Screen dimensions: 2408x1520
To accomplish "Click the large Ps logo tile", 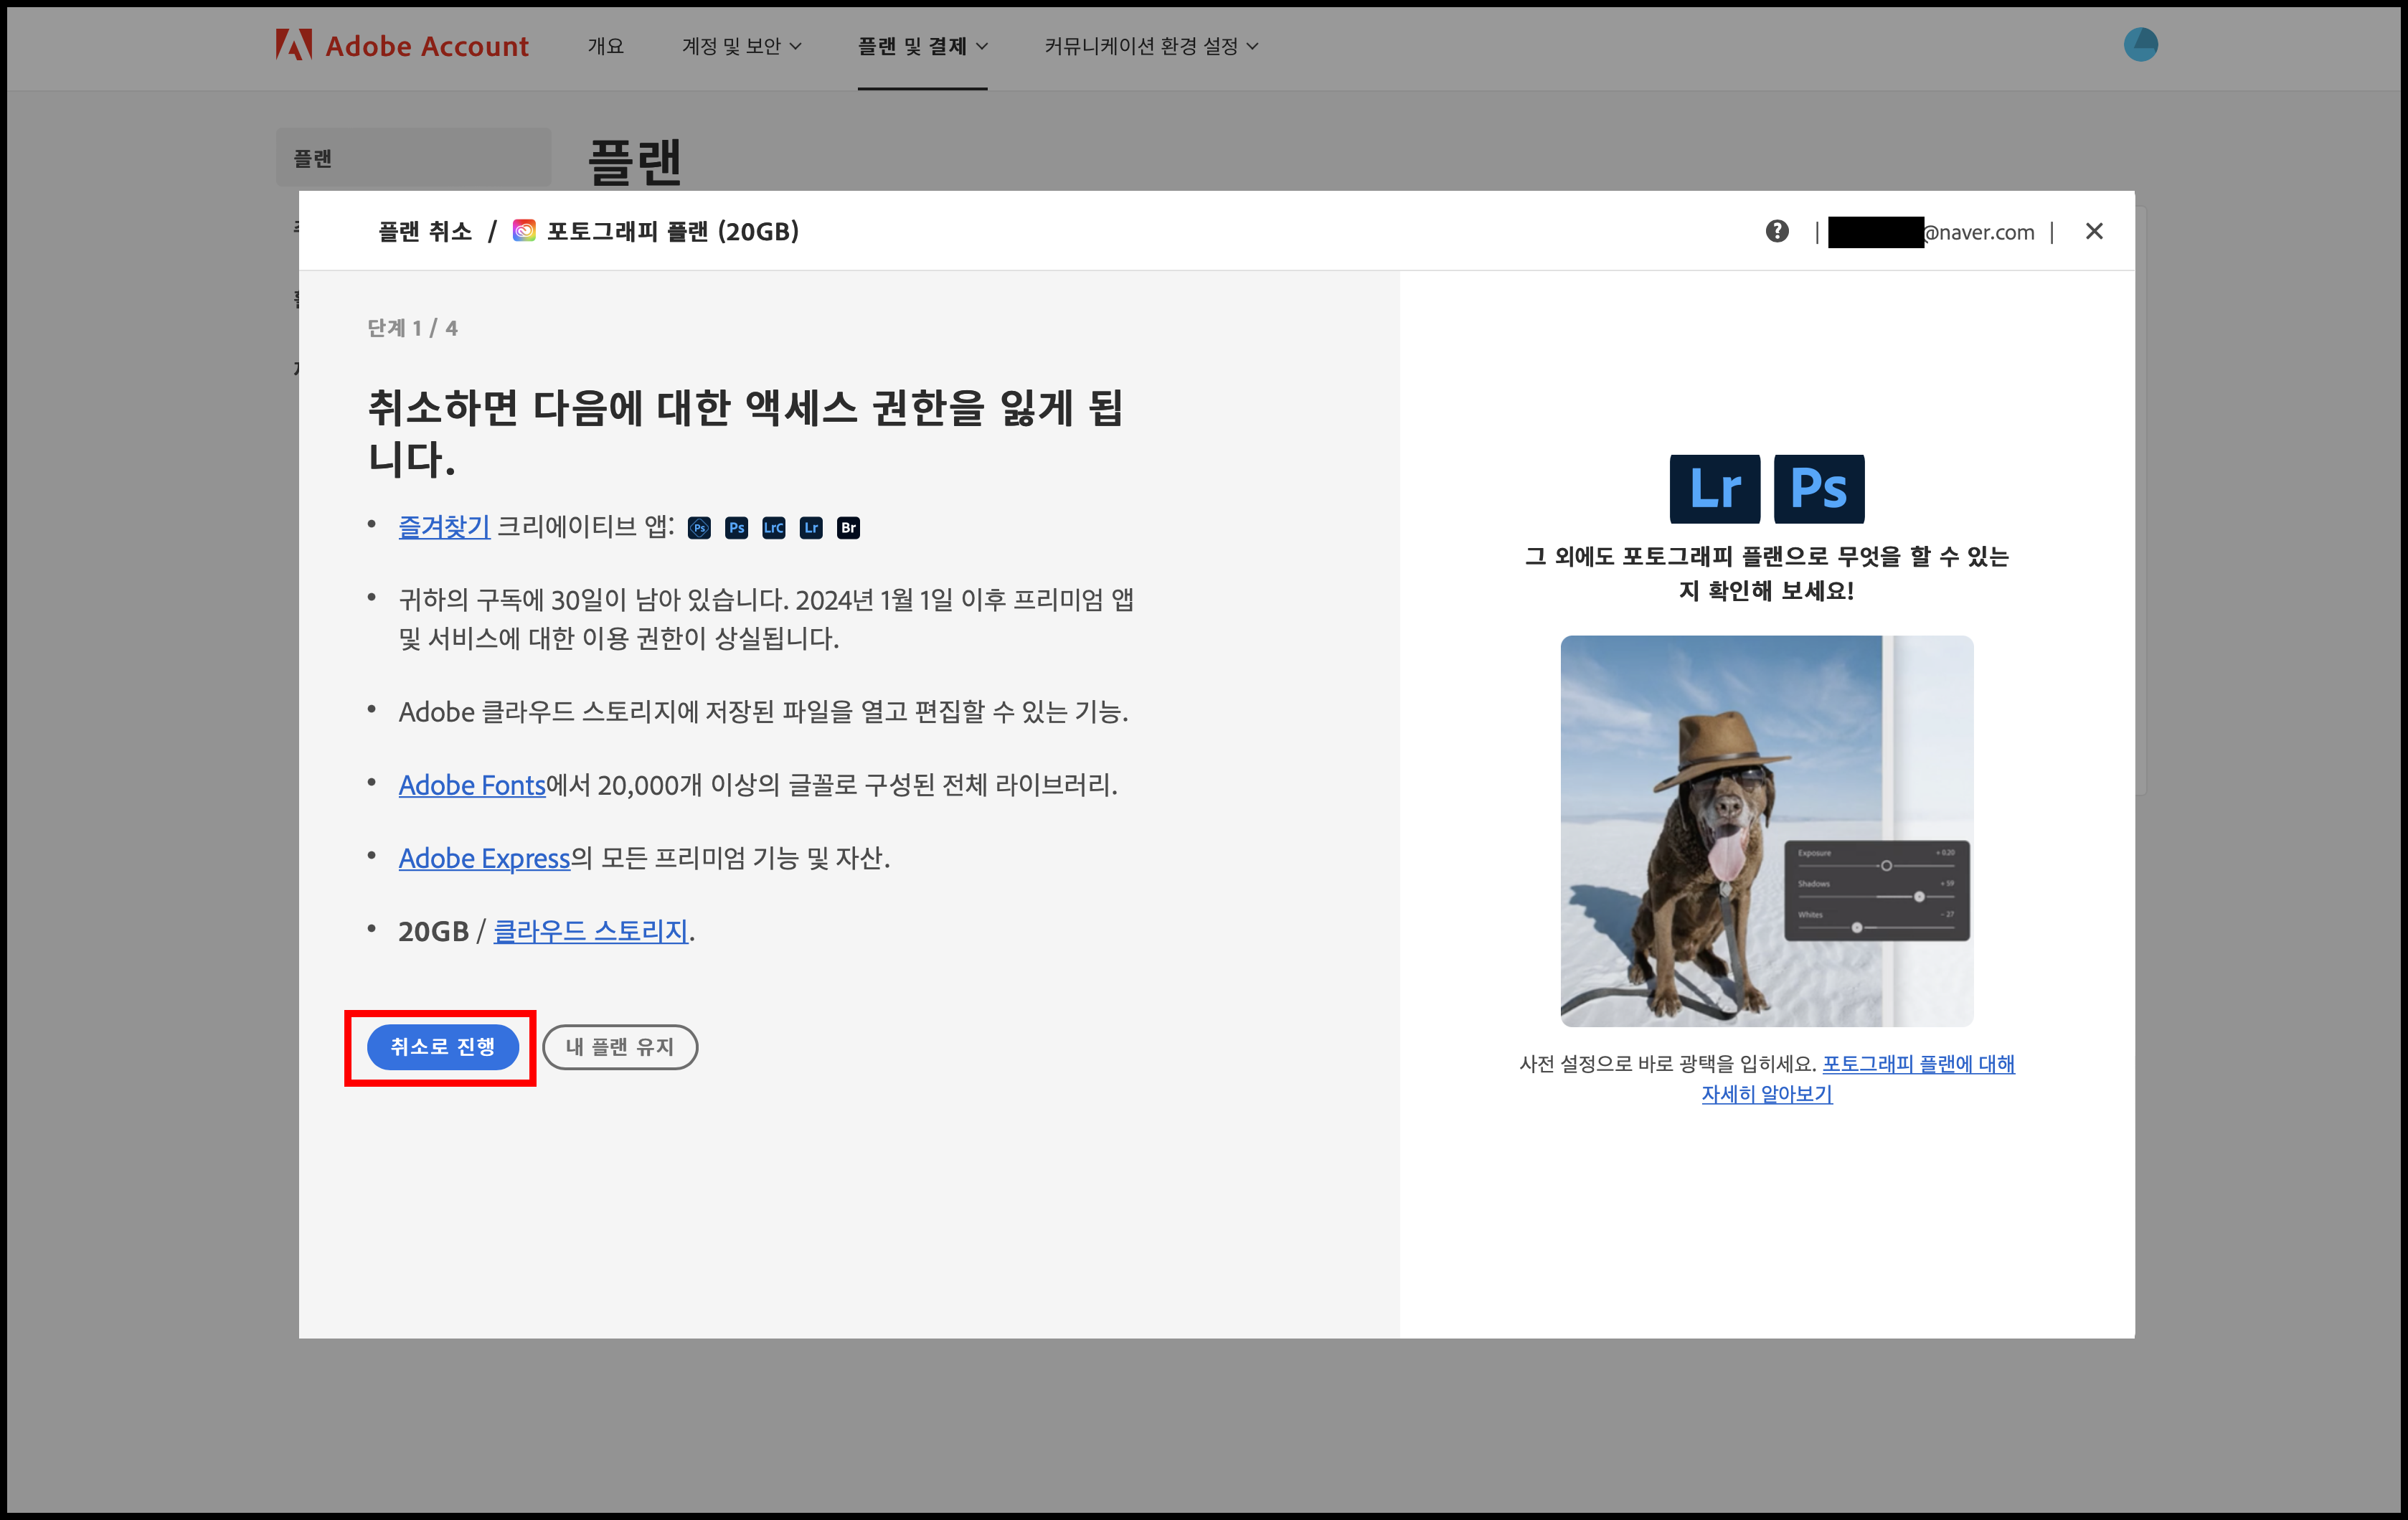I will tap(1818, 489).
